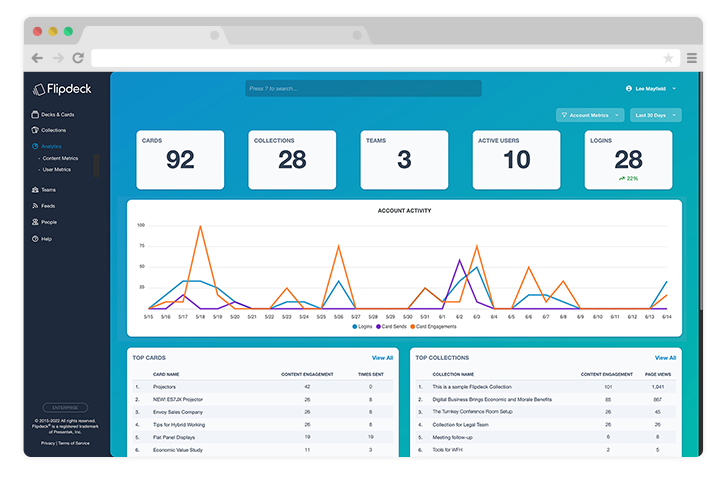Select Analytics in sidebar

tap(46, 146)
